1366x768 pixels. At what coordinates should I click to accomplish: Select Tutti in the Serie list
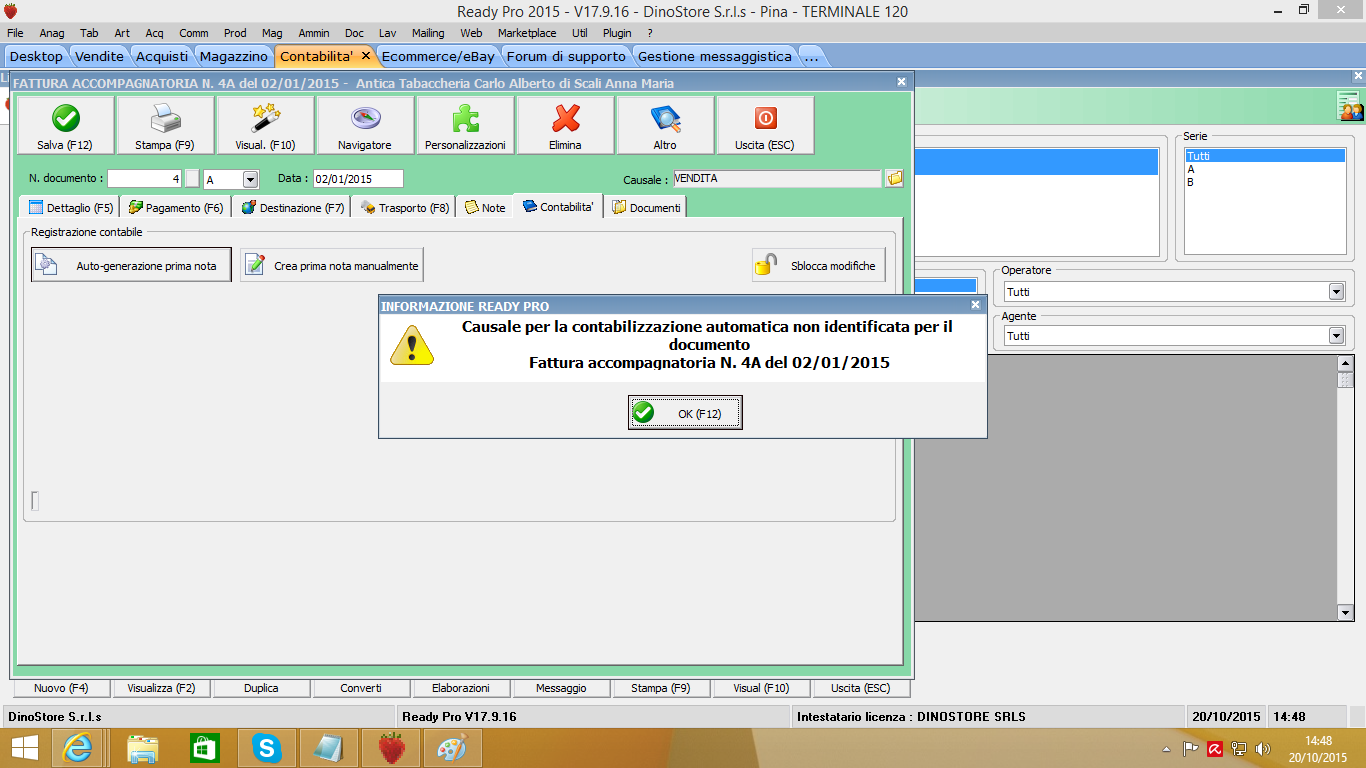click(x=1265, y=156)
